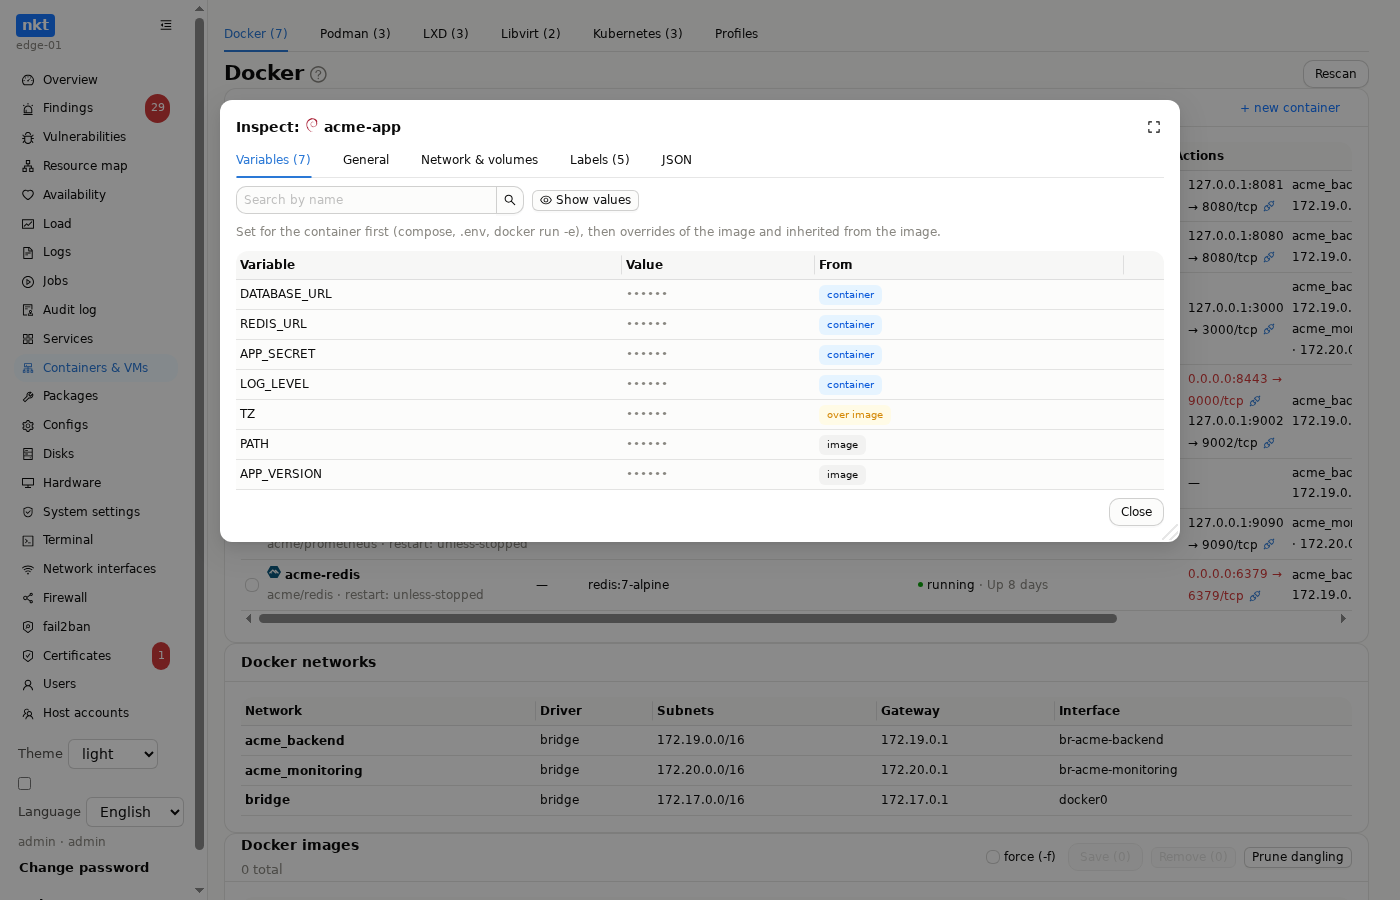Click the Resource map icon

coord(28,166)
